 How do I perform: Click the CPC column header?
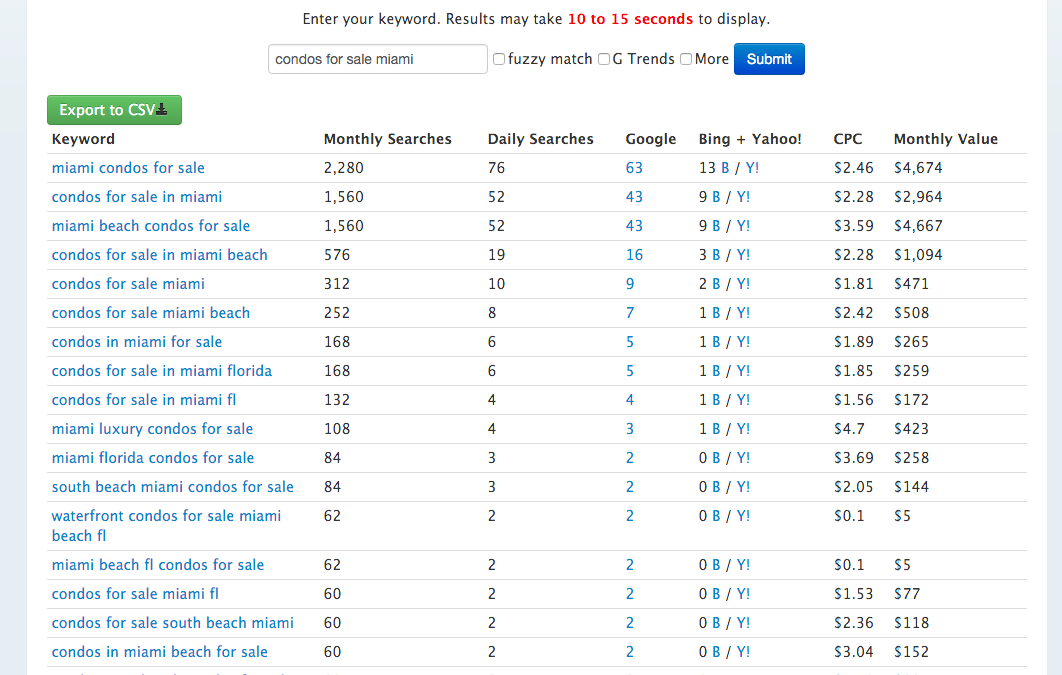point(848,139)
